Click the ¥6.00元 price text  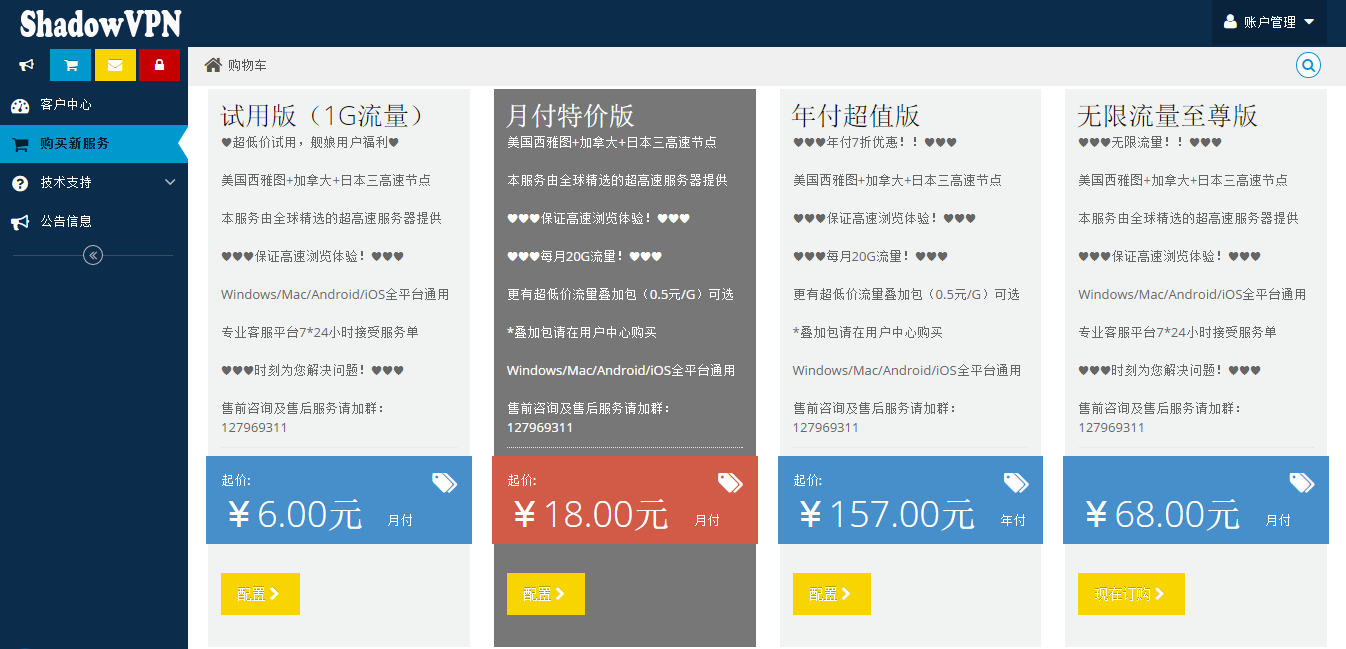coord(295,515)
